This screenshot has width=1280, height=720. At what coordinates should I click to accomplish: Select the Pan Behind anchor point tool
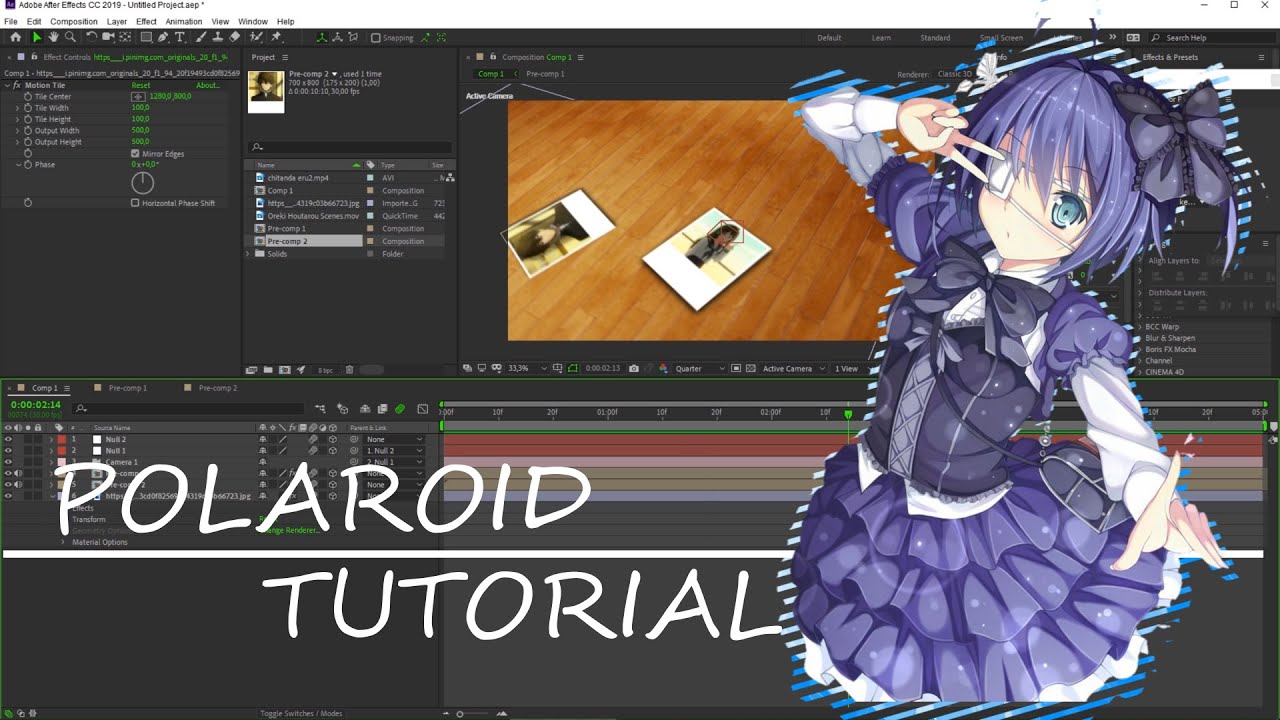(x=125, y=37)
